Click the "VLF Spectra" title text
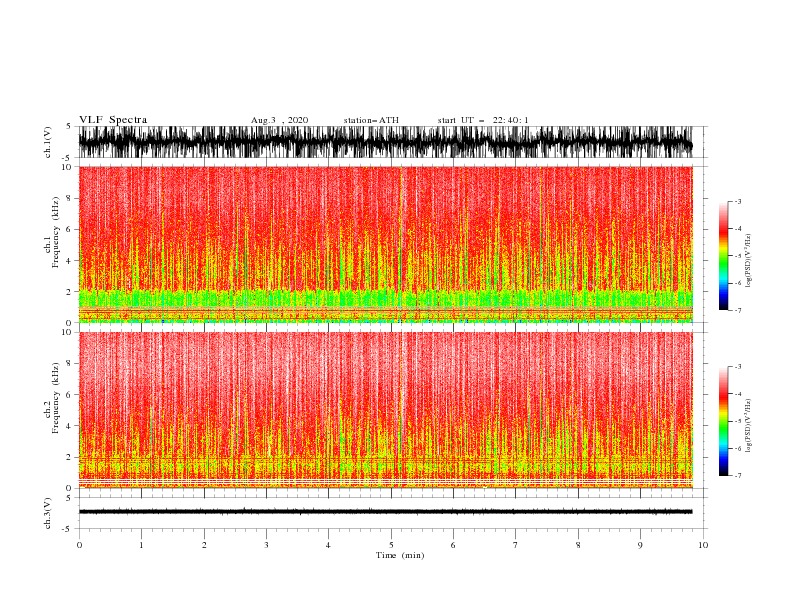The width and height of the screenshot is (792, 612). 113,120
